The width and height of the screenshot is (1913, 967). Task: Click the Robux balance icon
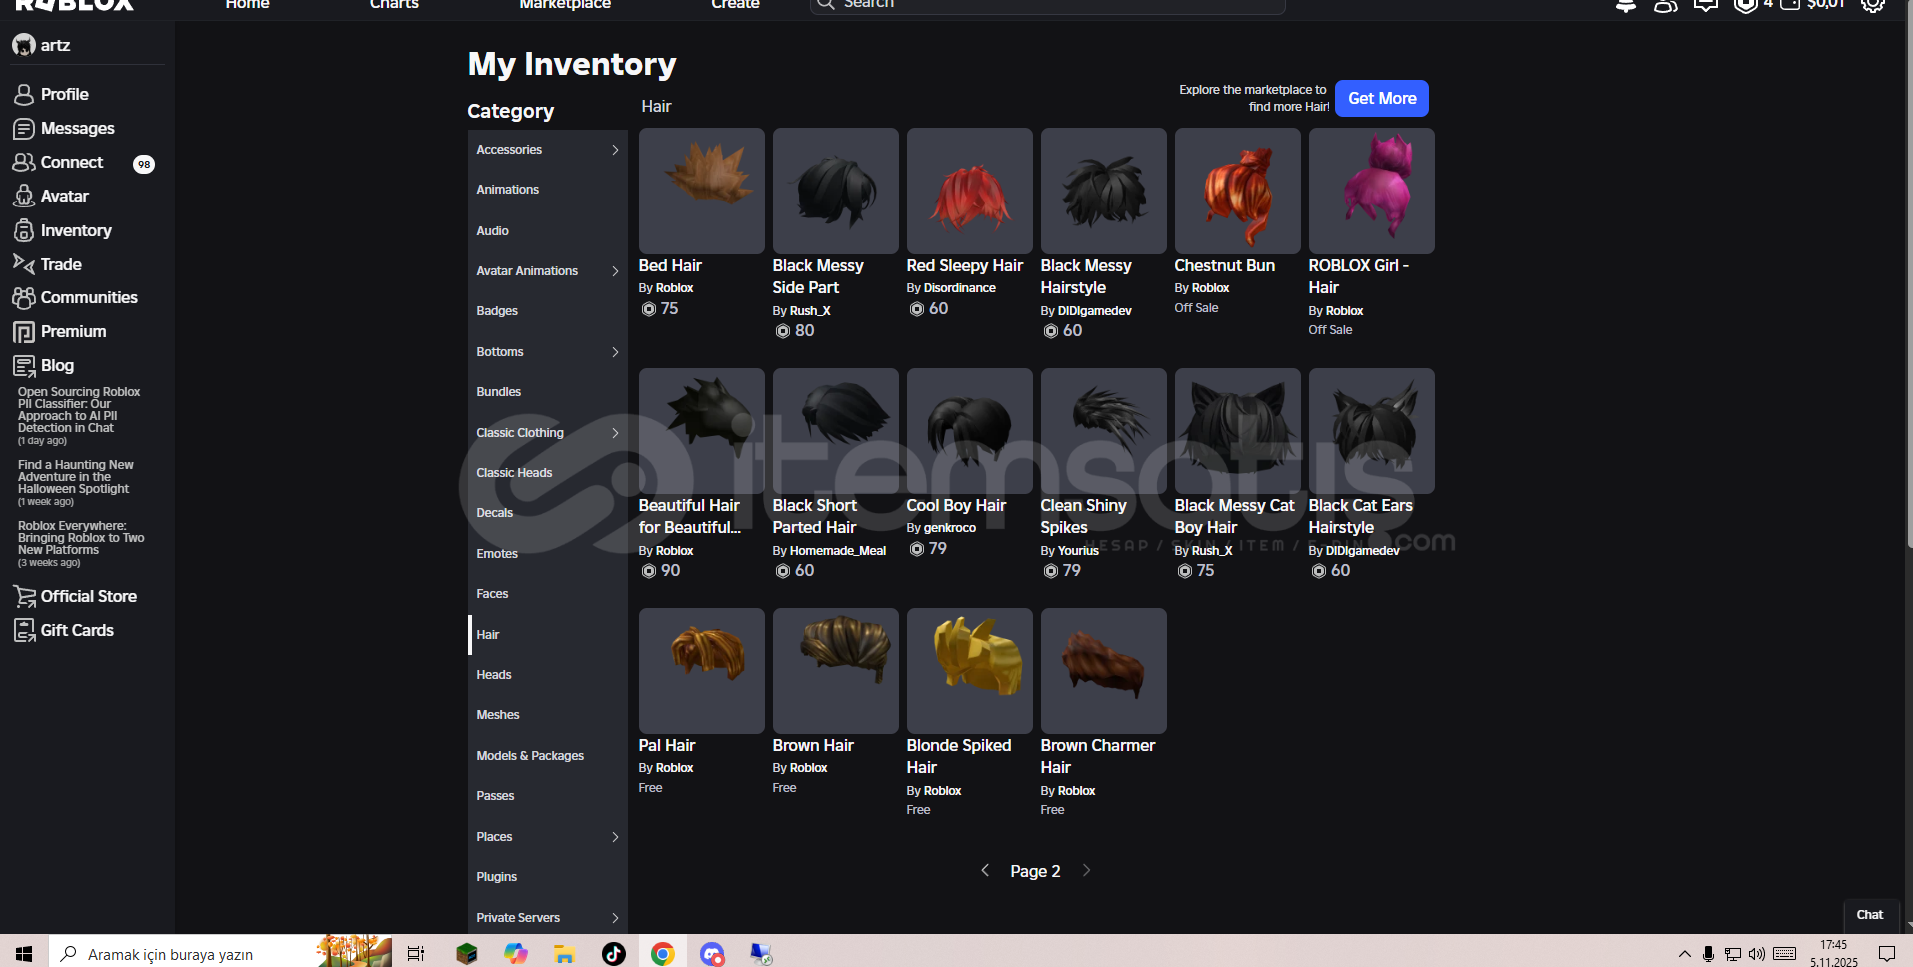[1745, 4]
